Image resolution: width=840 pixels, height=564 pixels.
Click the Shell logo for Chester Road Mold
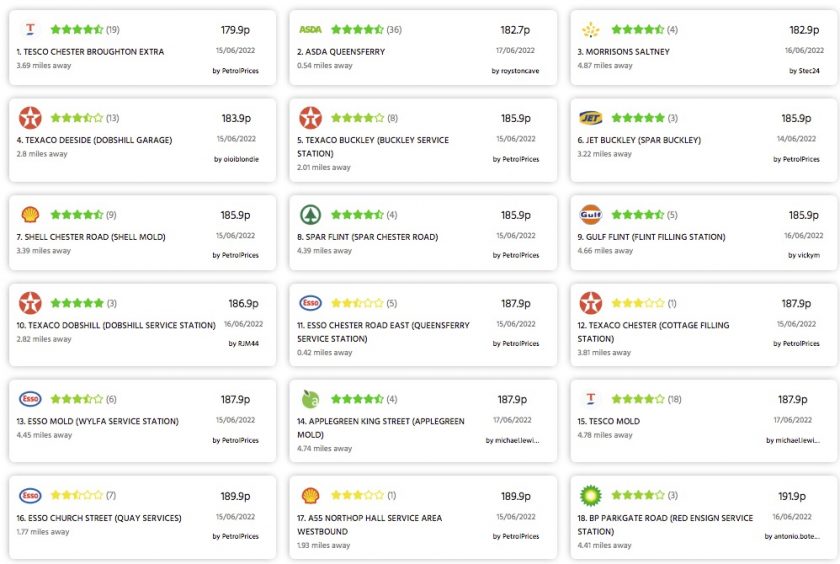(31, 215)
